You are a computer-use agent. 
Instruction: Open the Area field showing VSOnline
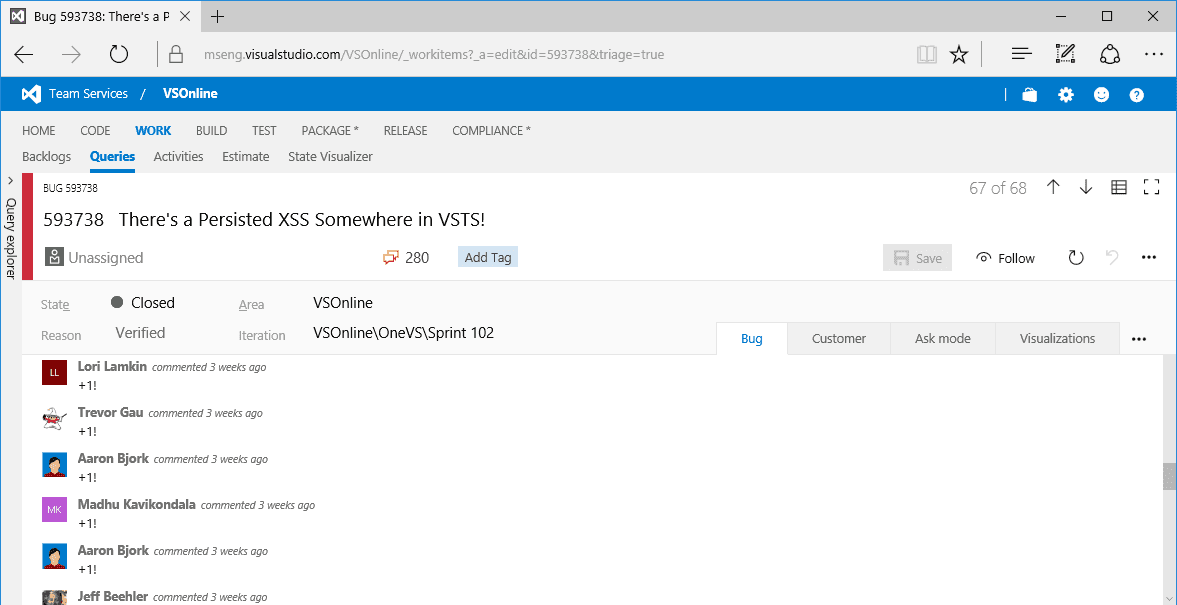(x=343, y=303)
